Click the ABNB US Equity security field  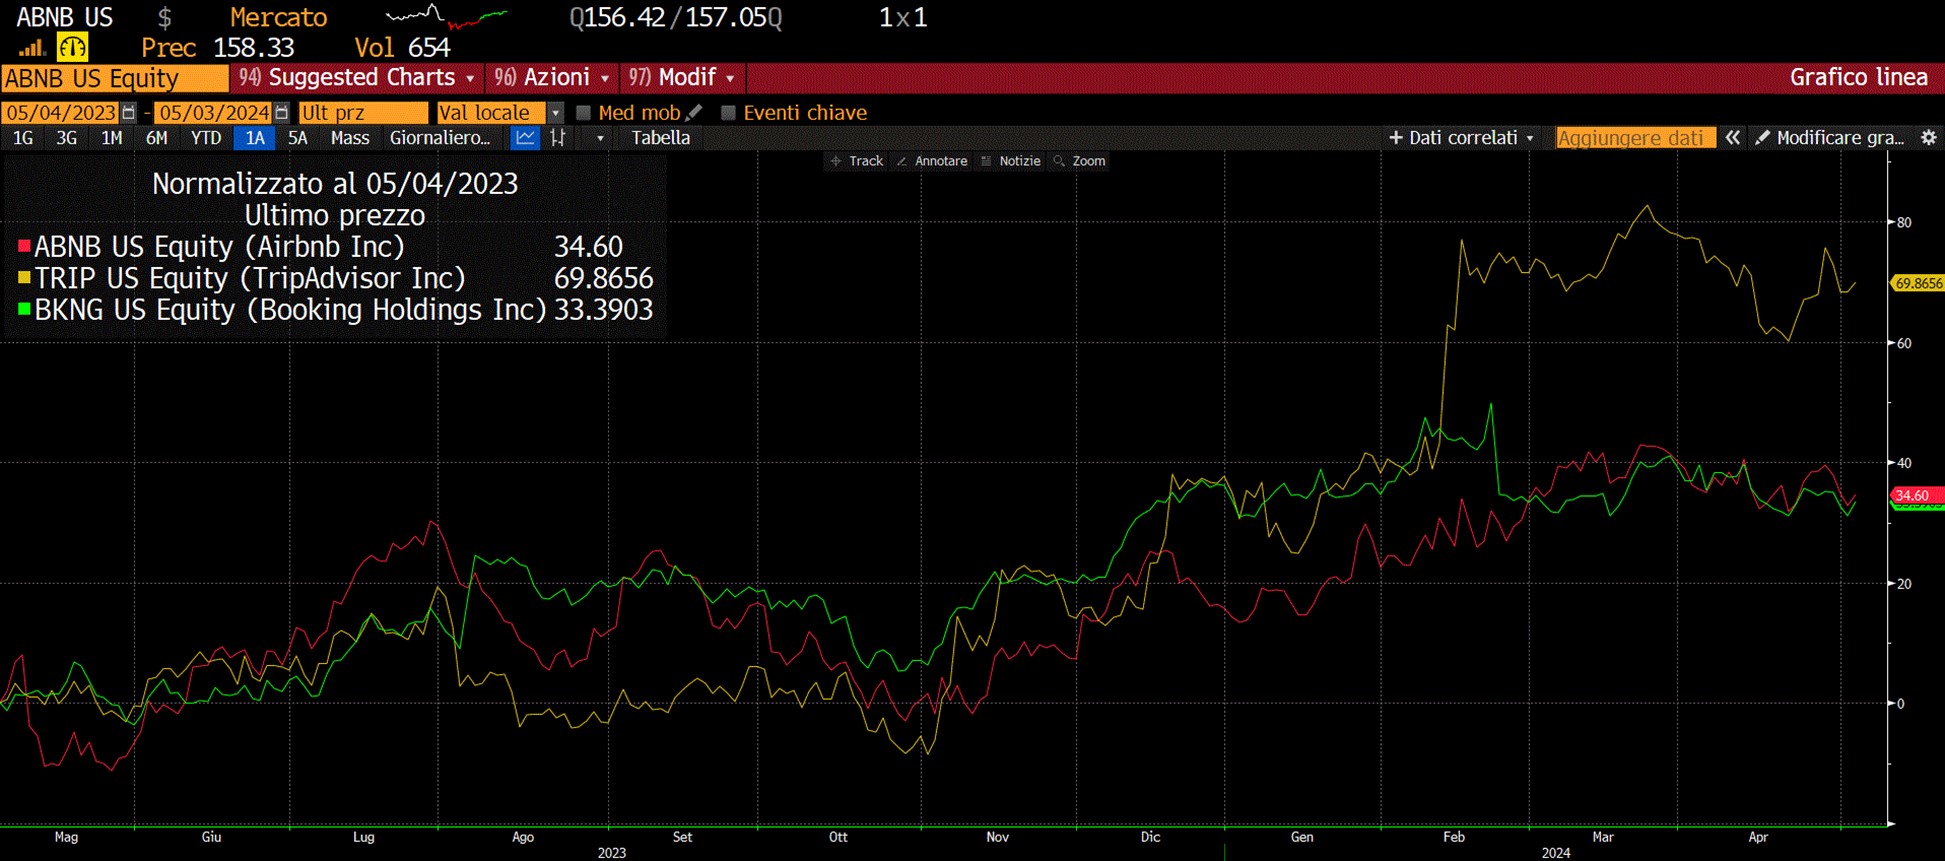click(115, 78)
